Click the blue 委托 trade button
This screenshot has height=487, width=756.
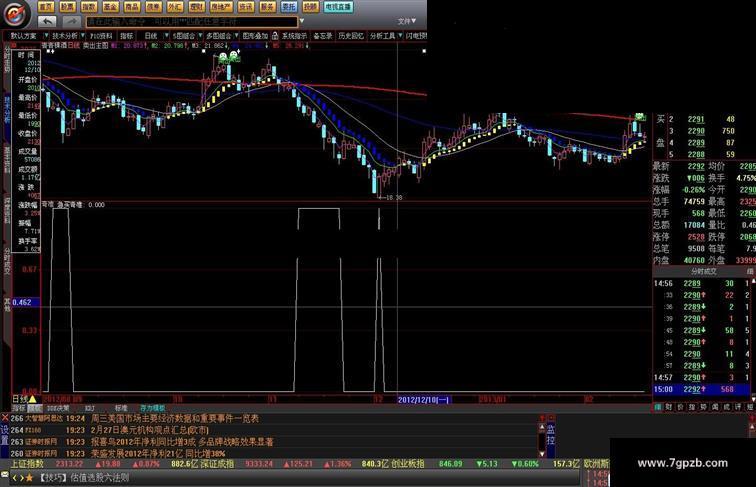tap(289, 7)
